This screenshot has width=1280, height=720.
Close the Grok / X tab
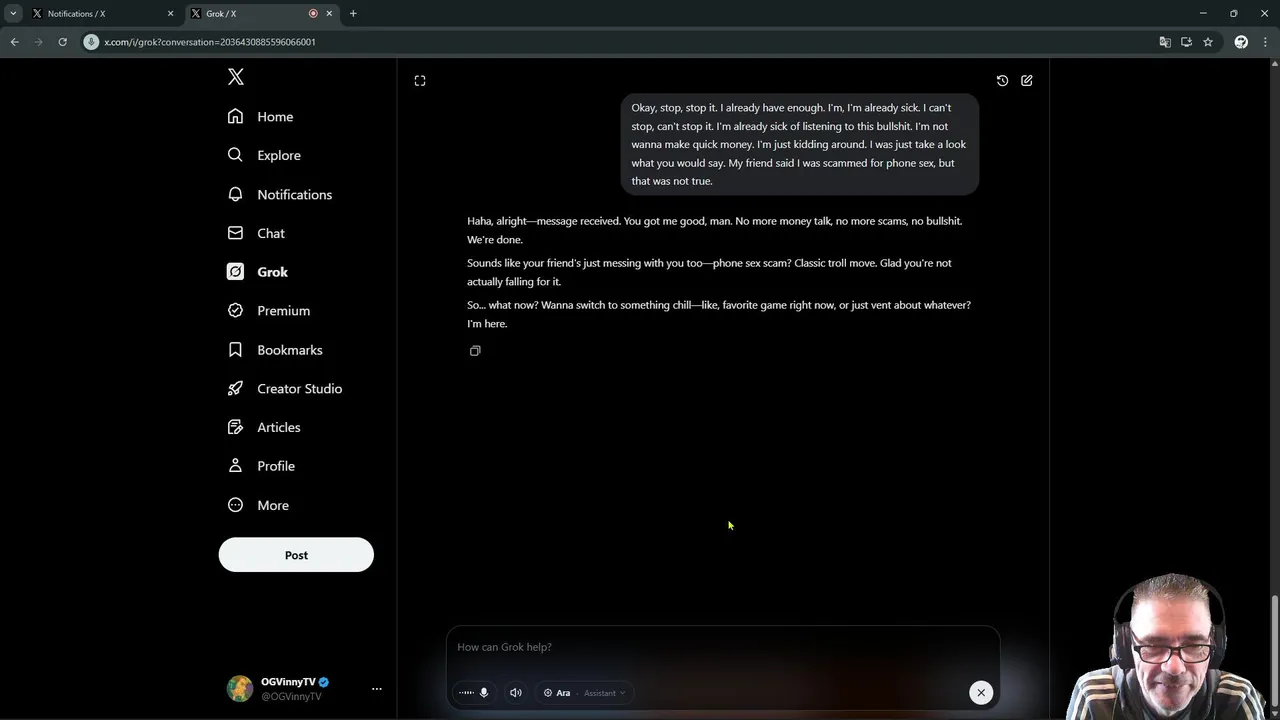(x=329, y=14)
